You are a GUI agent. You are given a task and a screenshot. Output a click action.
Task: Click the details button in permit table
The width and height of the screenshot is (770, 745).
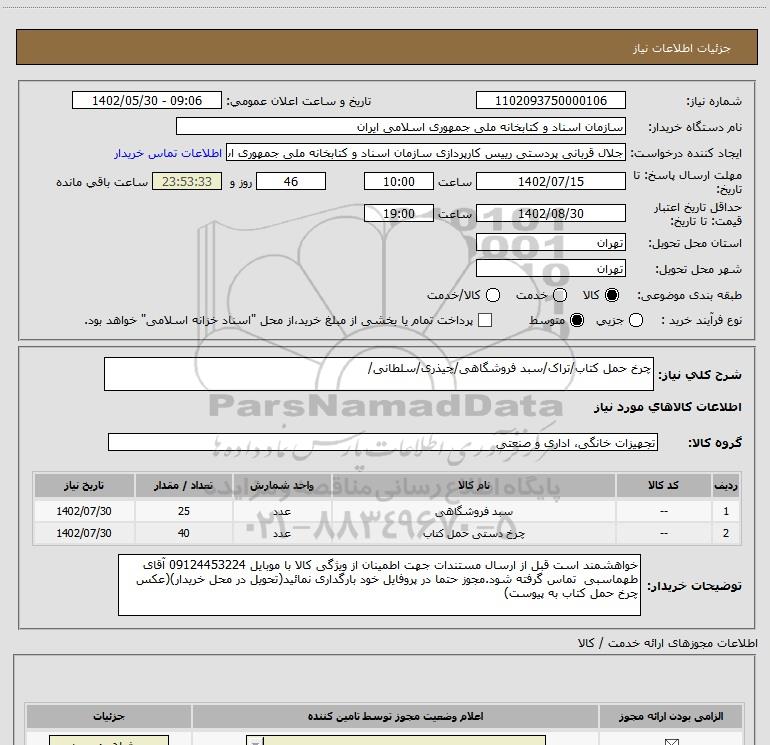109,741
